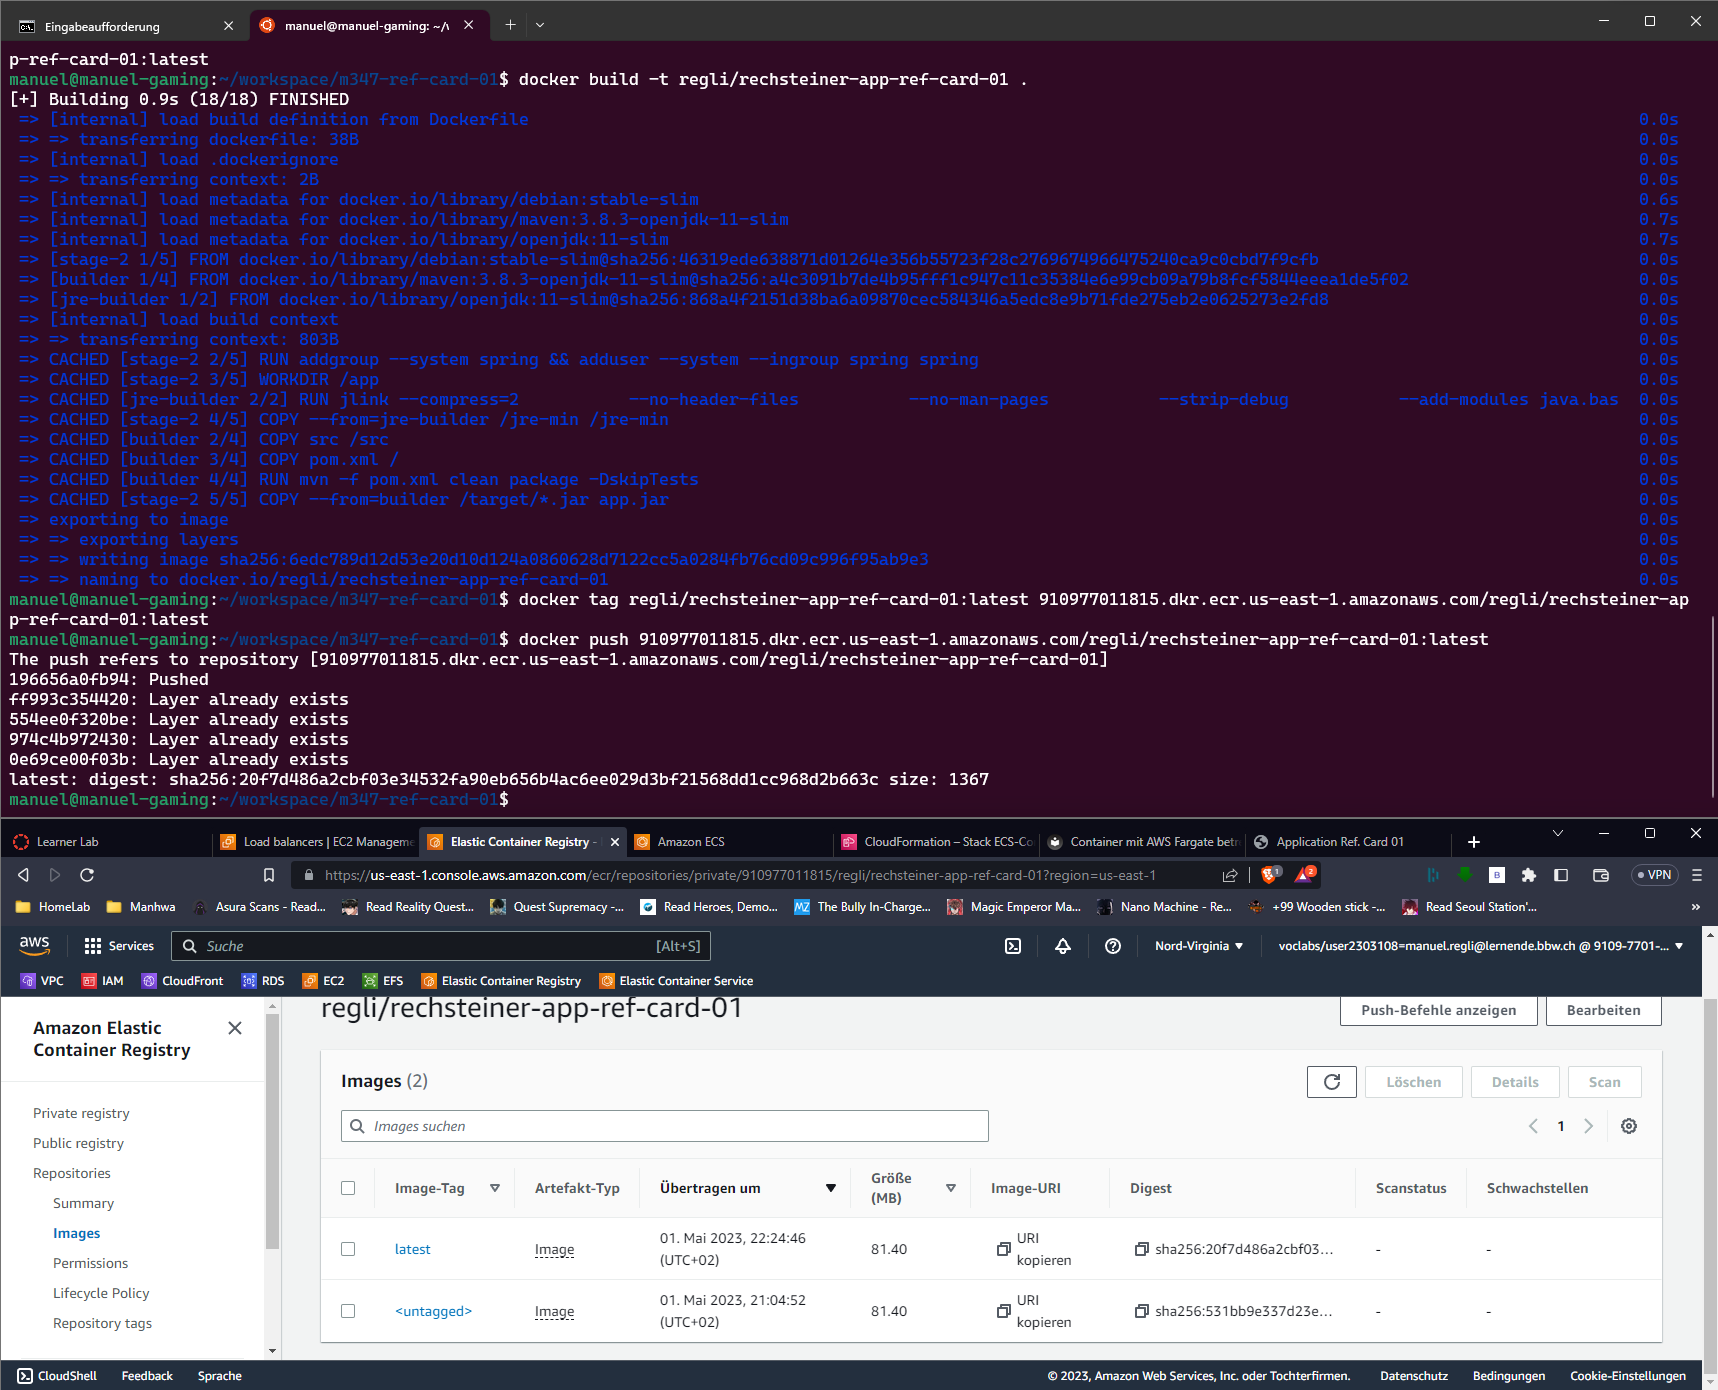Expand the Nord-Virginia region dropdown
1718x1390 pixels.
coord(1198,946)
